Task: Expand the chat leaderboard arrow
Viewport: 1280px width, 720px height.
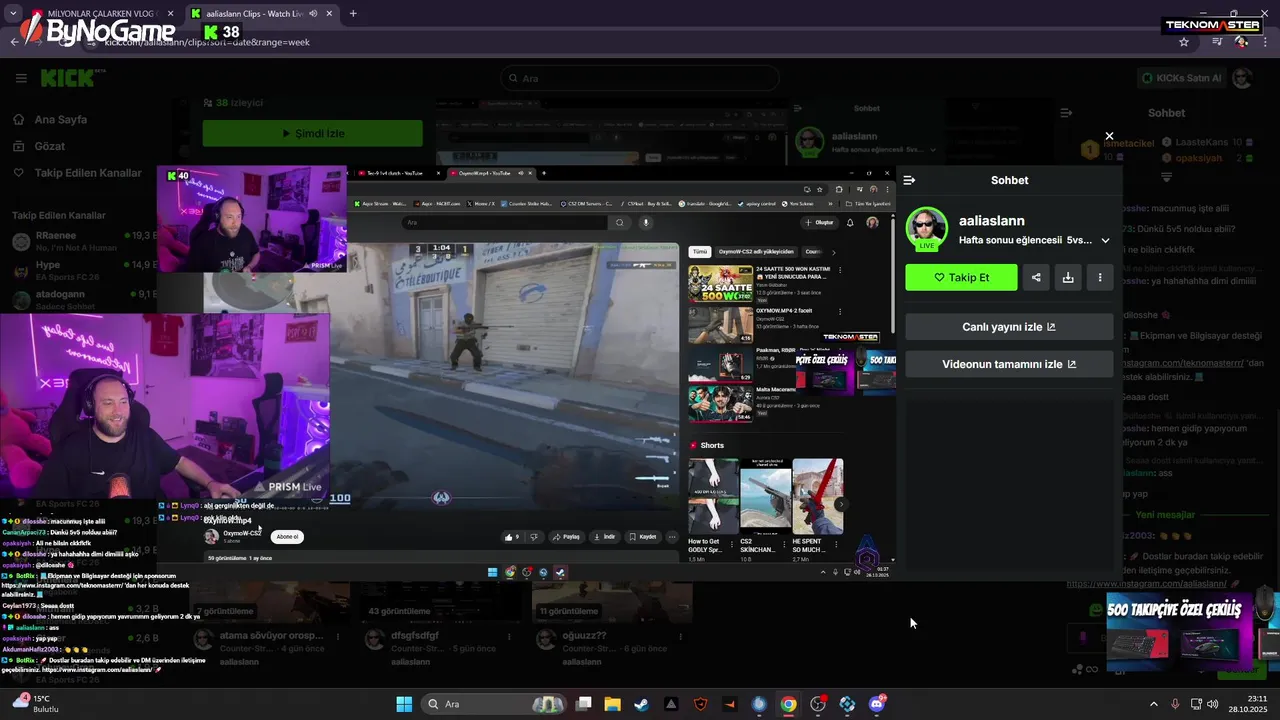Action: pyautogui.click(x=1166, y=176)
